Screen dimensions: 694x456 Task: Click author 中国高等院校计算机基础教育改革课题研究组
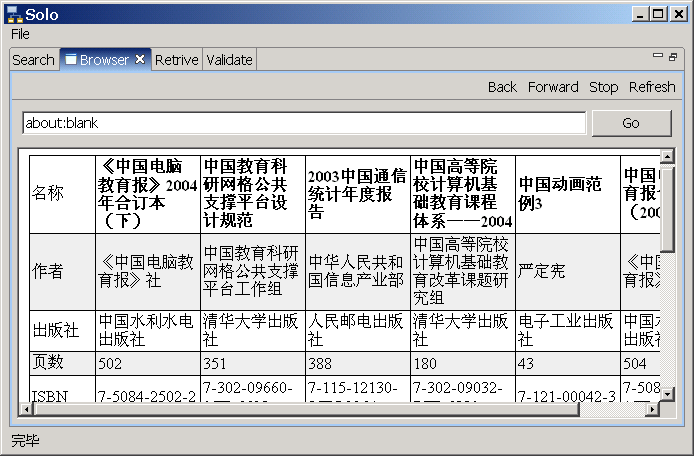point(463,271)
